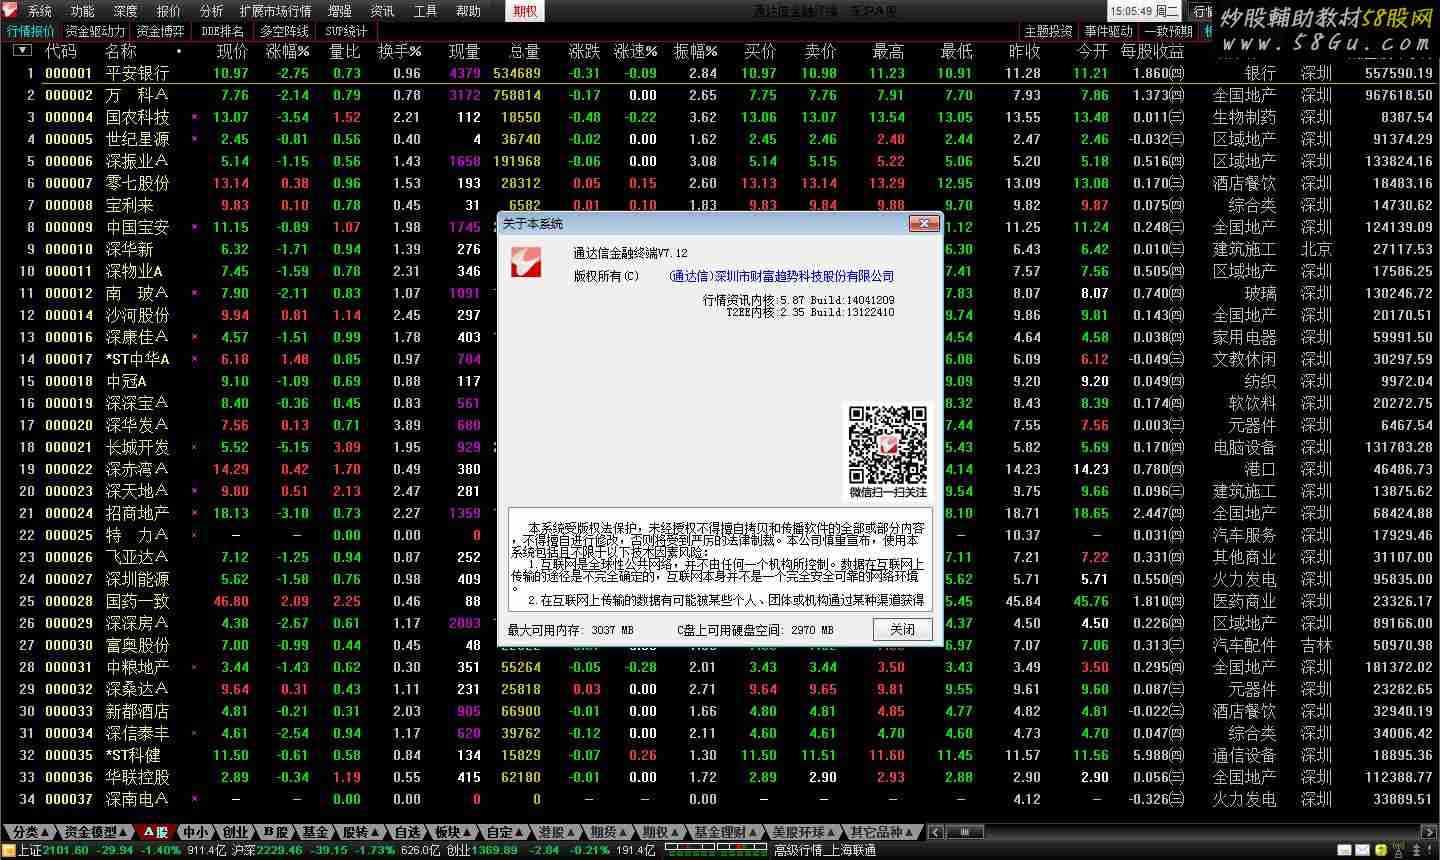Click the red 期权 button in menu bar
Viewport: 1440px width, 860px height.
pos(525,11)
